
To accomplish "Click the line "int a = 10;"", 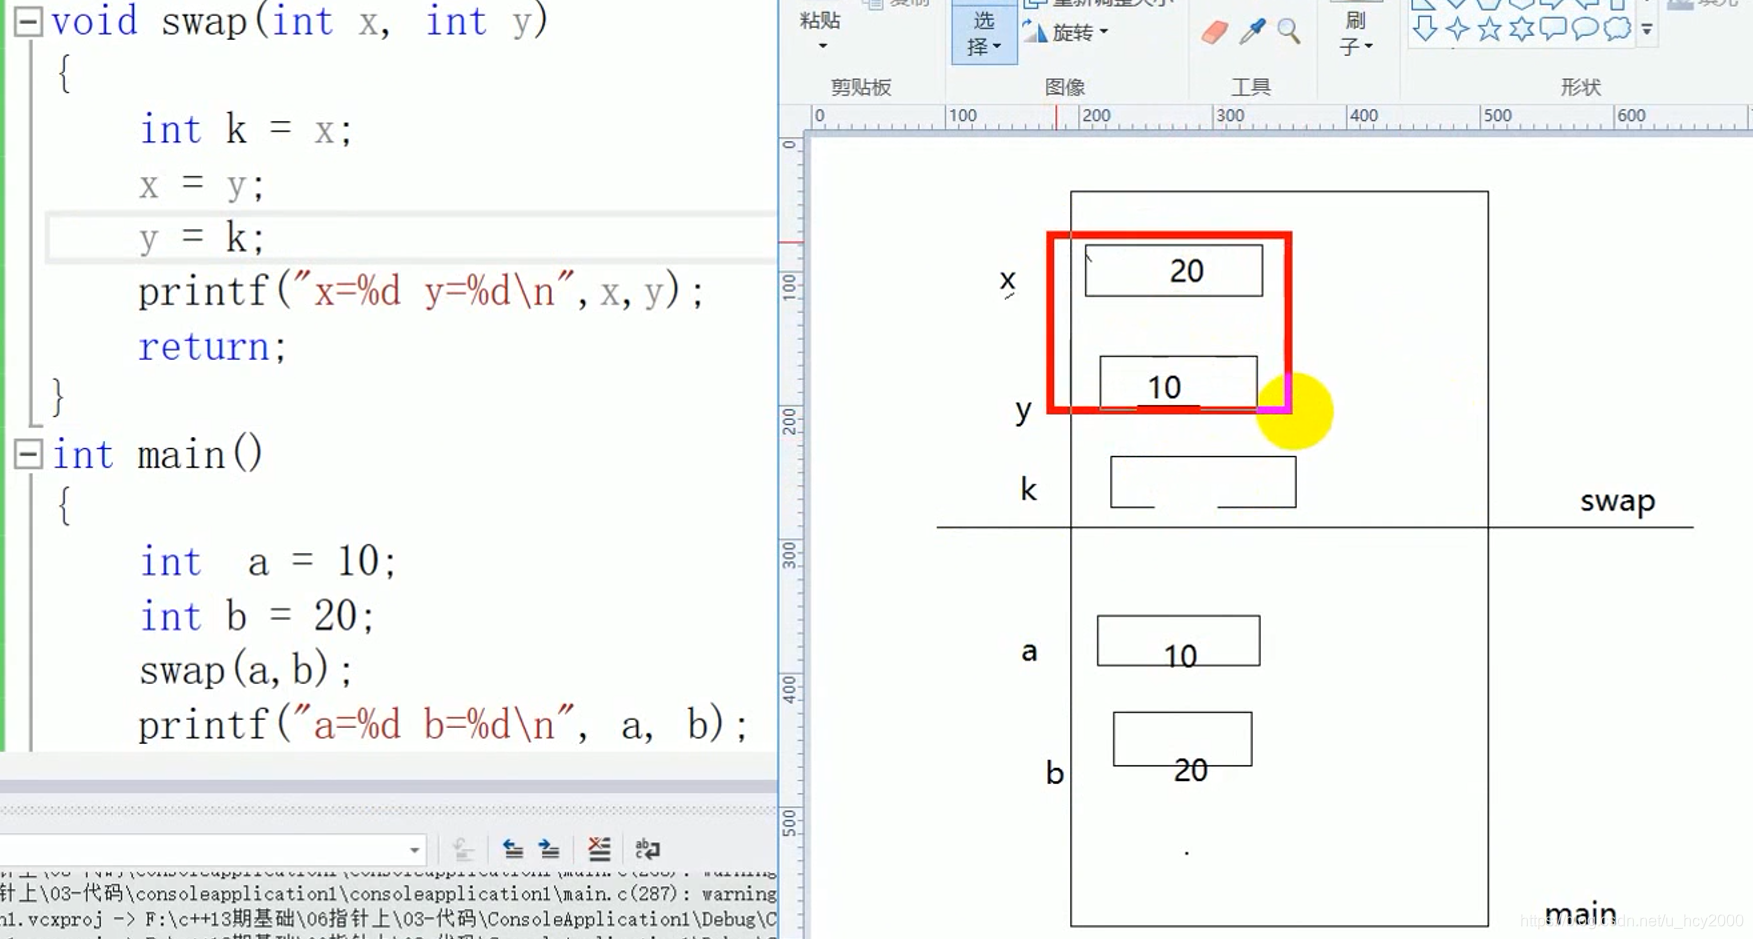I will coord(268,562).
